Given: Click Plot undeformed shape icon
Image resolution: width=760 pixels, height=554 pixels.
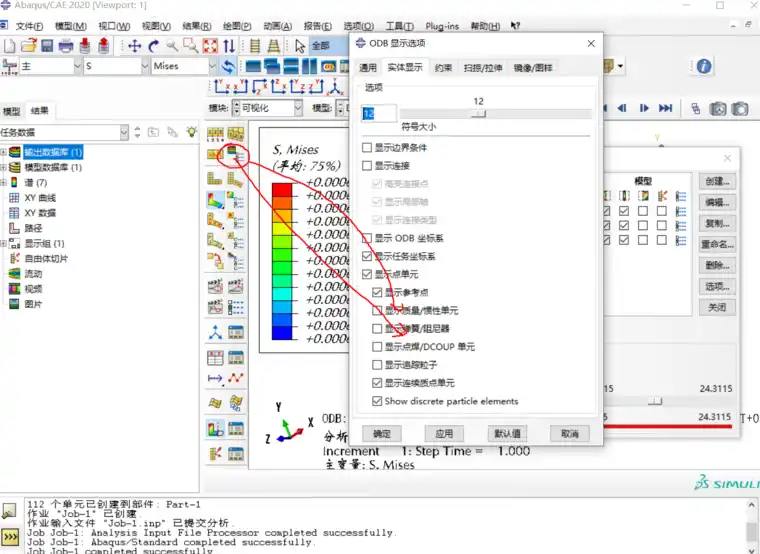Looking at the screenshot, I should 215,178.
